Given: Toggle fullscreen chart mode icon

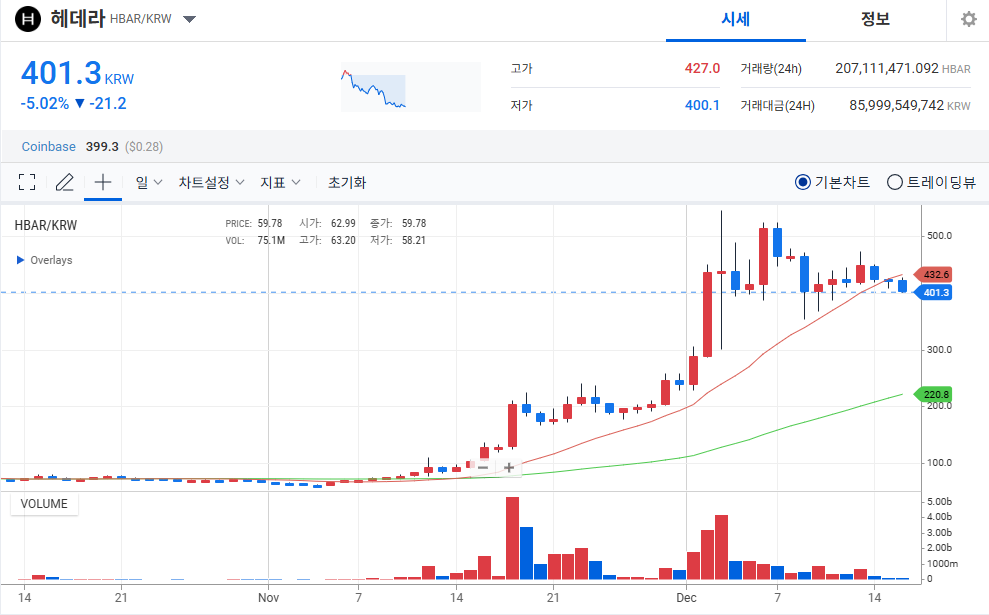Looking at the screenshot, I should click(x=27, y=182).
